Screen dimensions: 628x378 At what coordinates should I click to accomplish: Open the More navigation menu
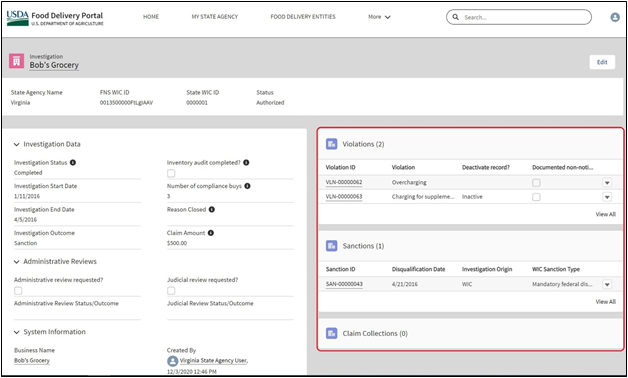tap(379, 17)
